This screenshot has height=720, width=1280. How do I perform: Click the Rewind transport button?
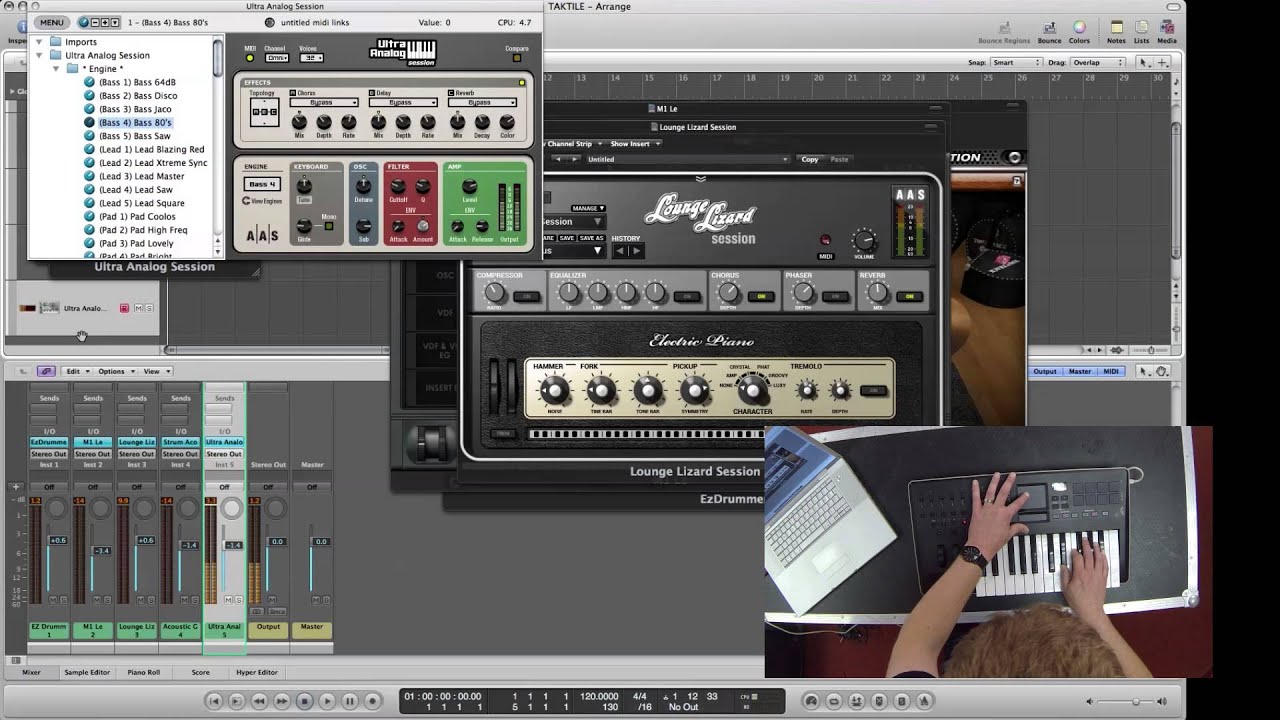click(260, 702)
